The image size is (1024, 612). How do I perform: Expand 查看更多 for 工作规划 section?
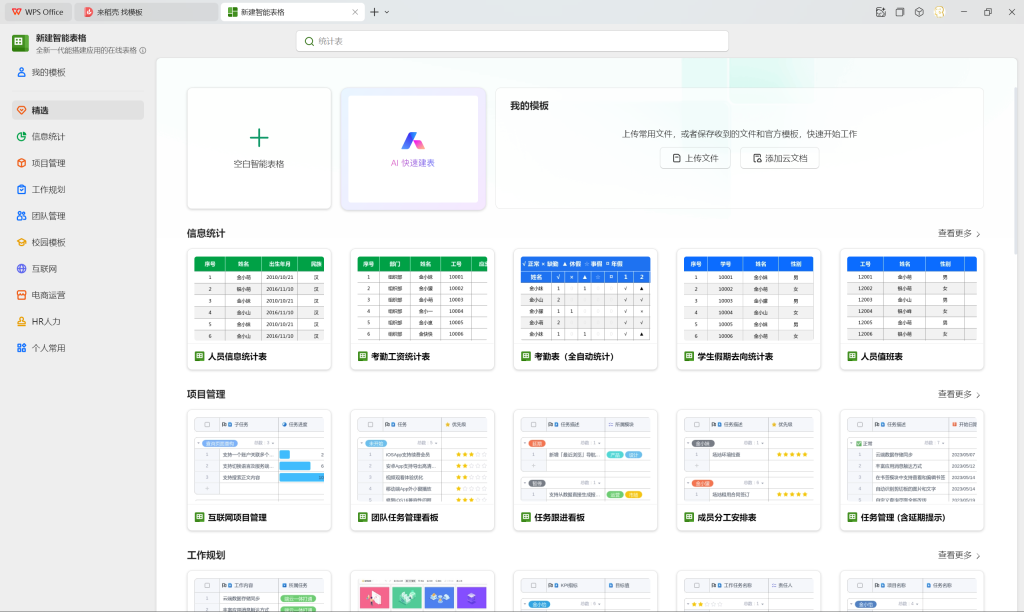point(959,555)
